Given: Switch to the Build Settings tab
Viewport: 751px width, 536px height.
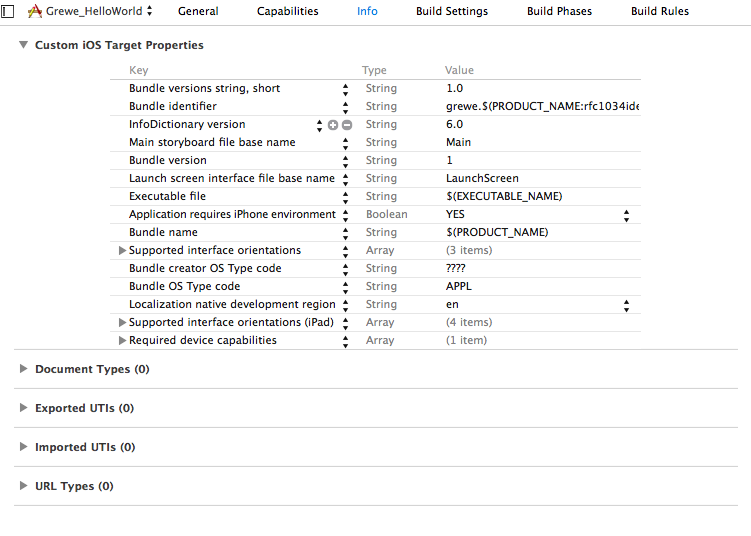Looking at the screenshot, I should 453,11.
